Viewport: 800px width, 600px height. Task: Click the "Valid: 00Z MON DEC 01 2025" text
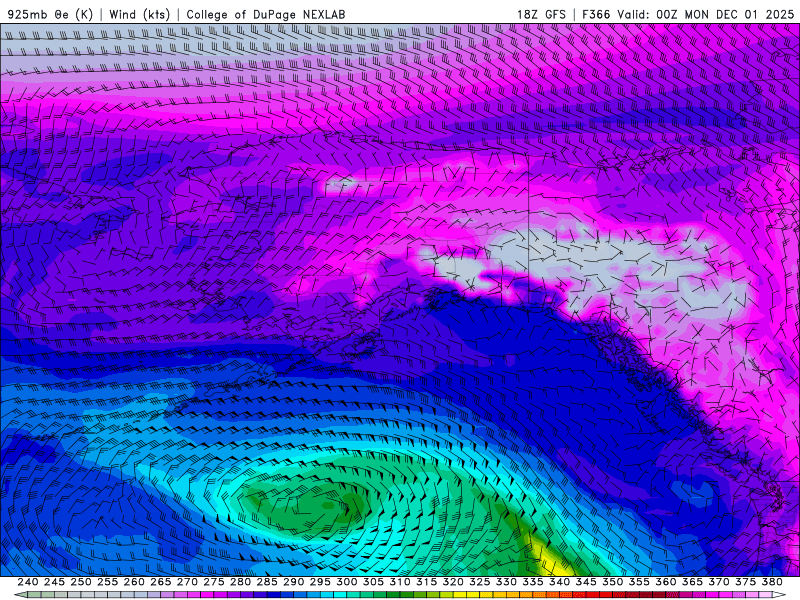pos(706,14)
